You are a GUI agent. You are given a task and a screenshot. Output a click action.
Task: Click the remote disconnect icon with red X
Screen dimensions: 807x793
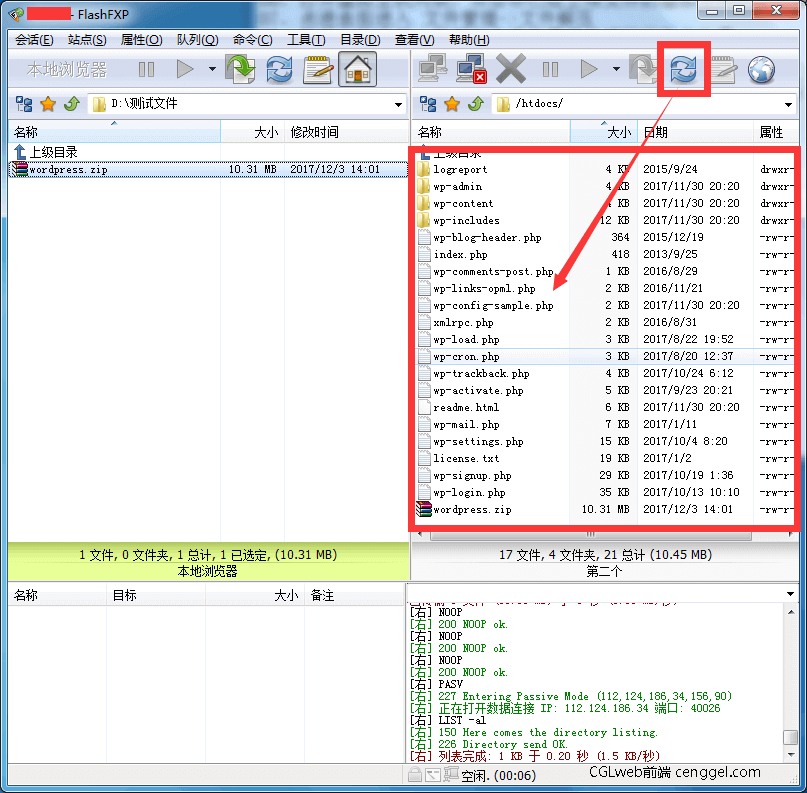(471, 69)
